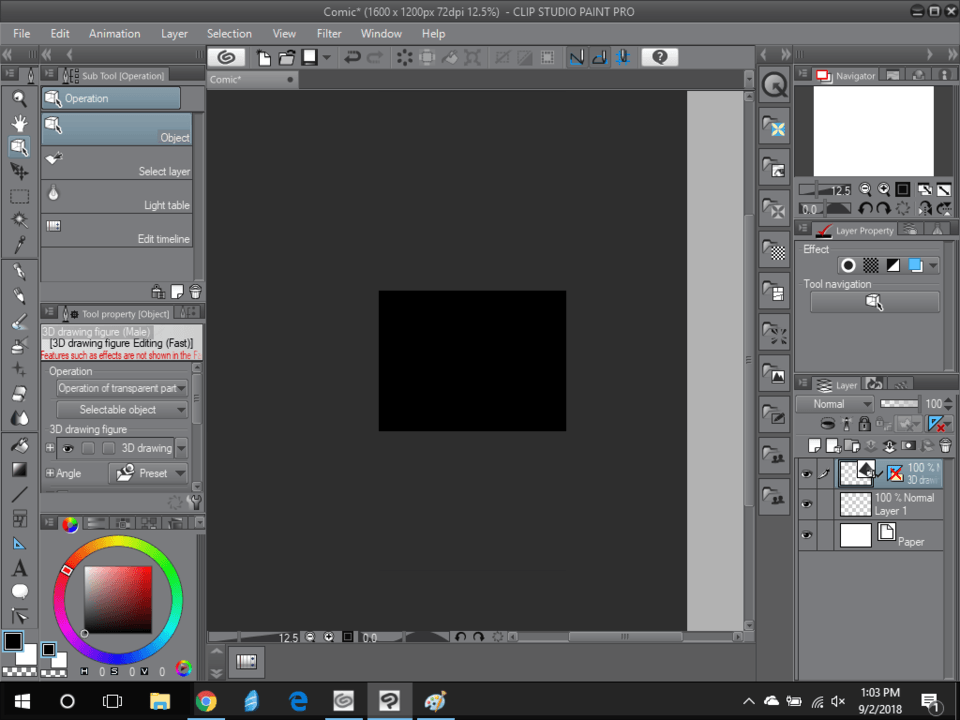Open the Animation menu
Viewport: 960px width, 720px height.
pos(114,34)
